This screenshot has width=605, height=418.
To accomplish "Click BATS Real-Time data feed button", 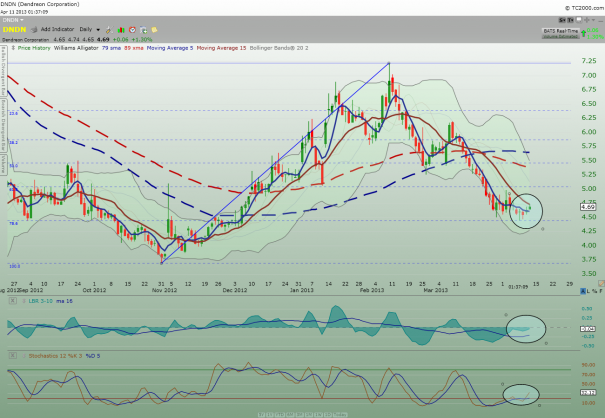I will point(561,31).
